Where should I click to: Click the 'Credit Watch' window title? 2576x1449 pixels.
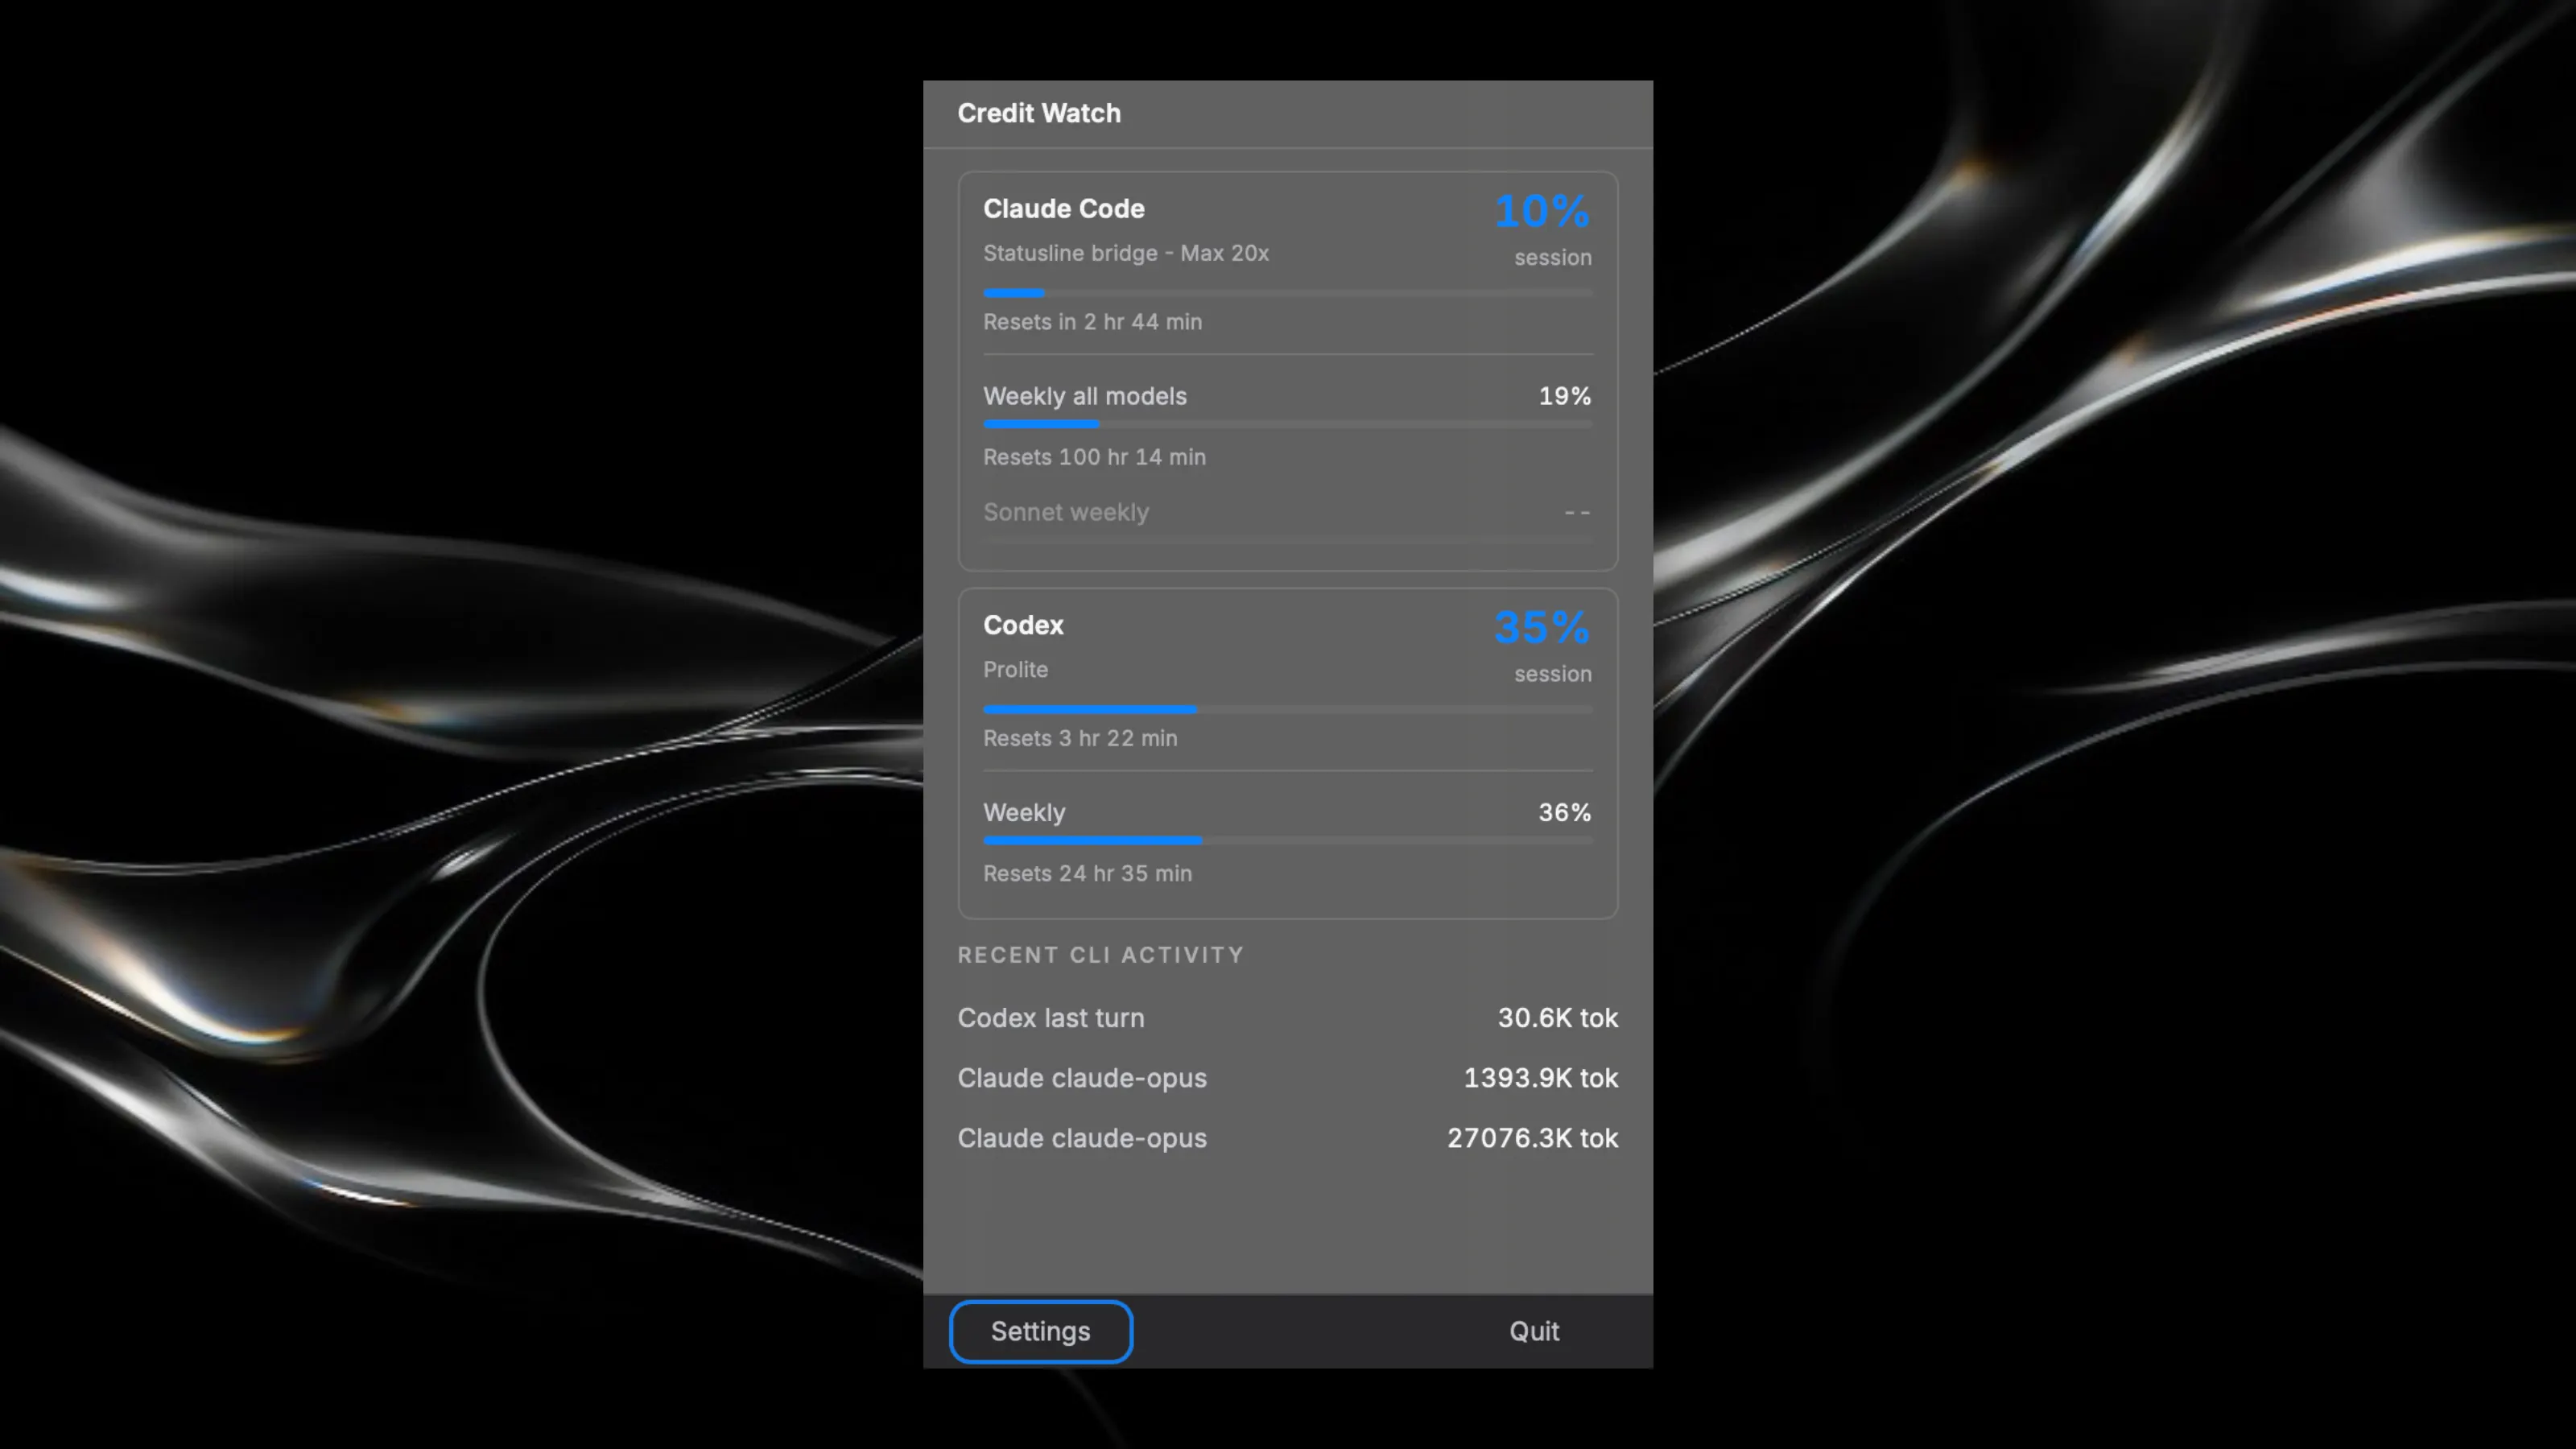(x=1039, y=113)
